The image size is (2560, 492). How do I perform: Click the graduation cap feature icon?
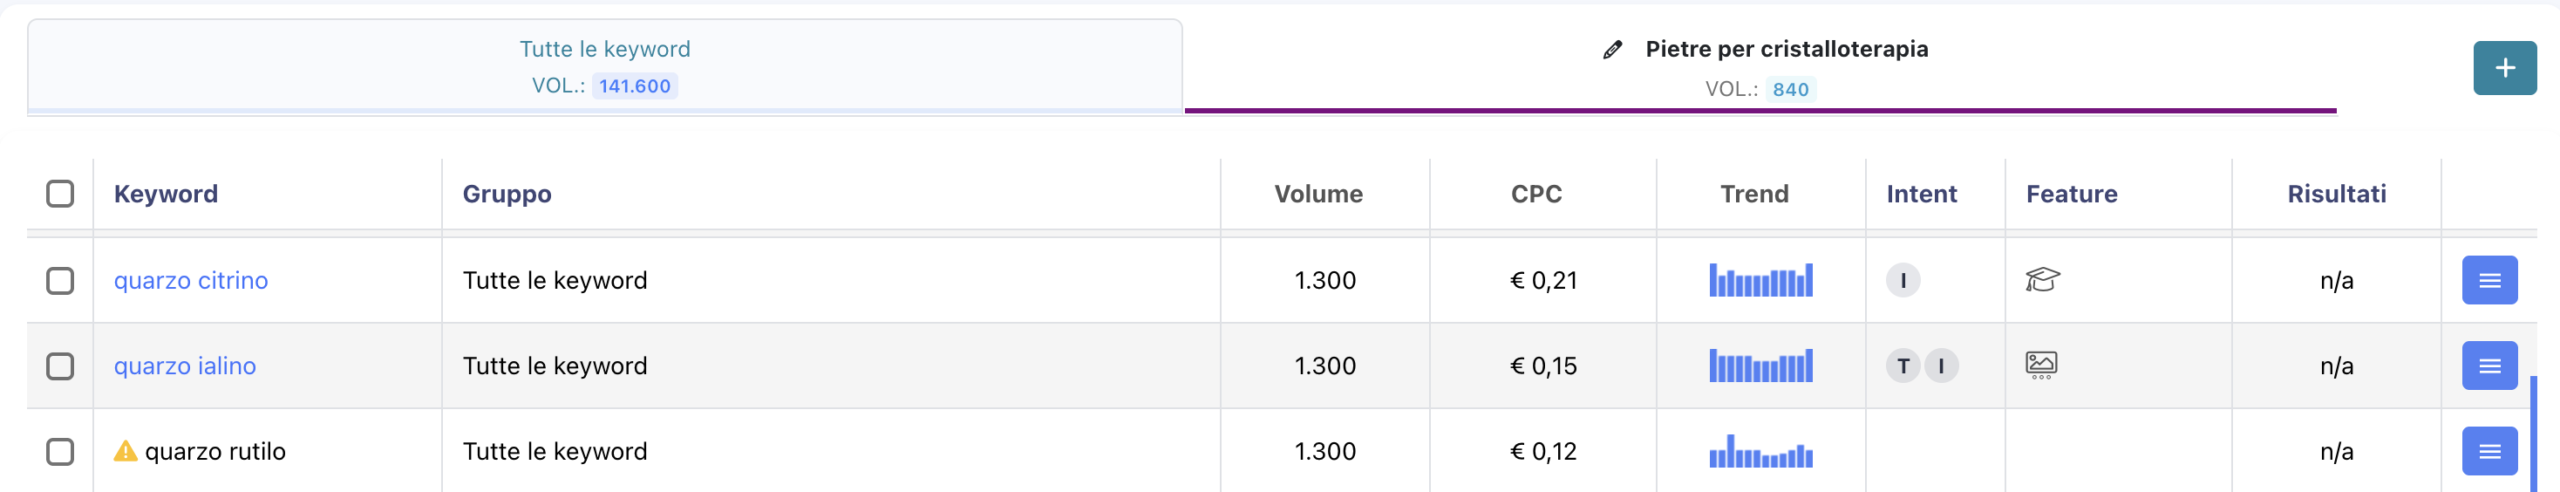click(x=2042, y=280)
